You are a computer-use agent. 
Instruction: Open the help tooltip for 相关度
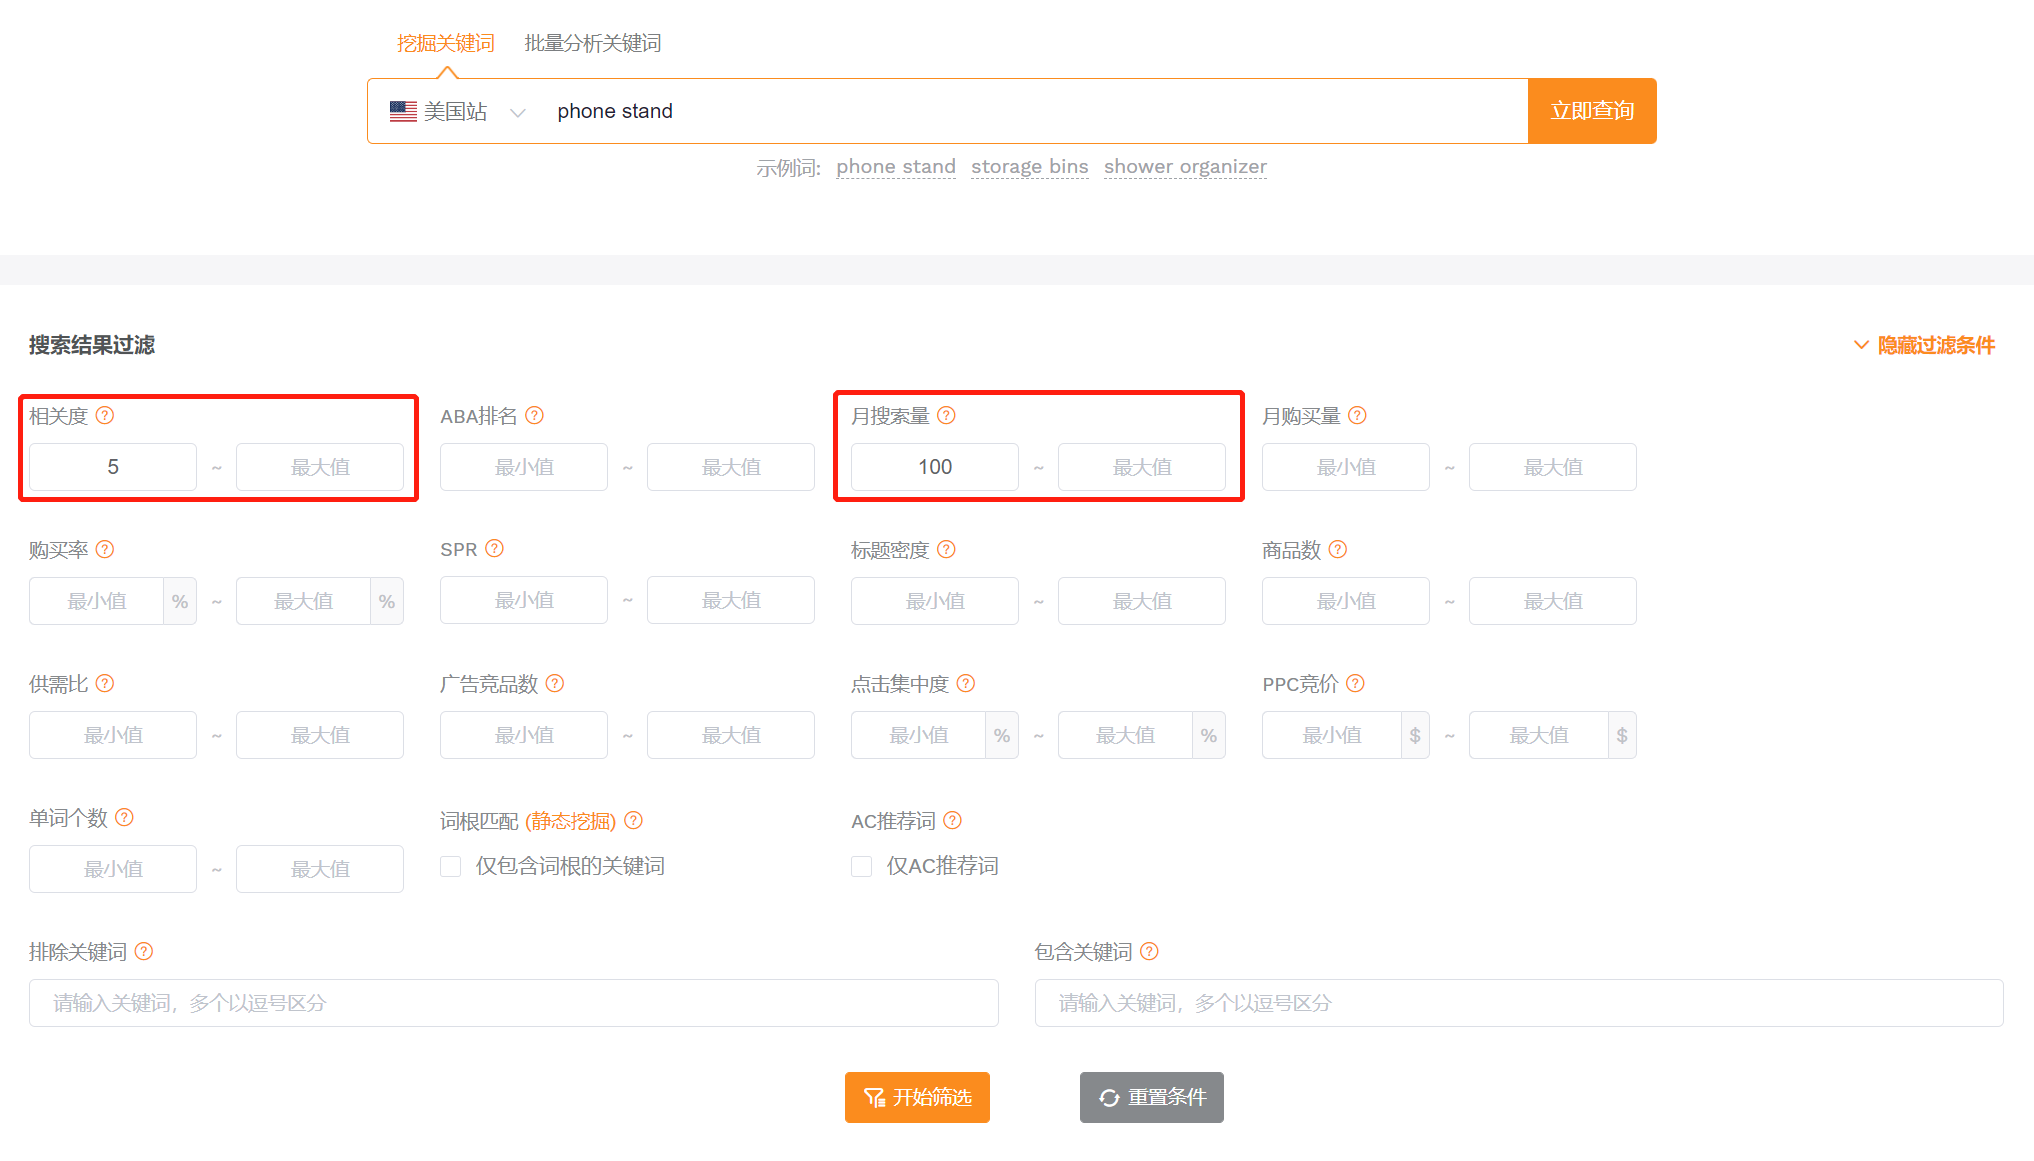point(106,415)
